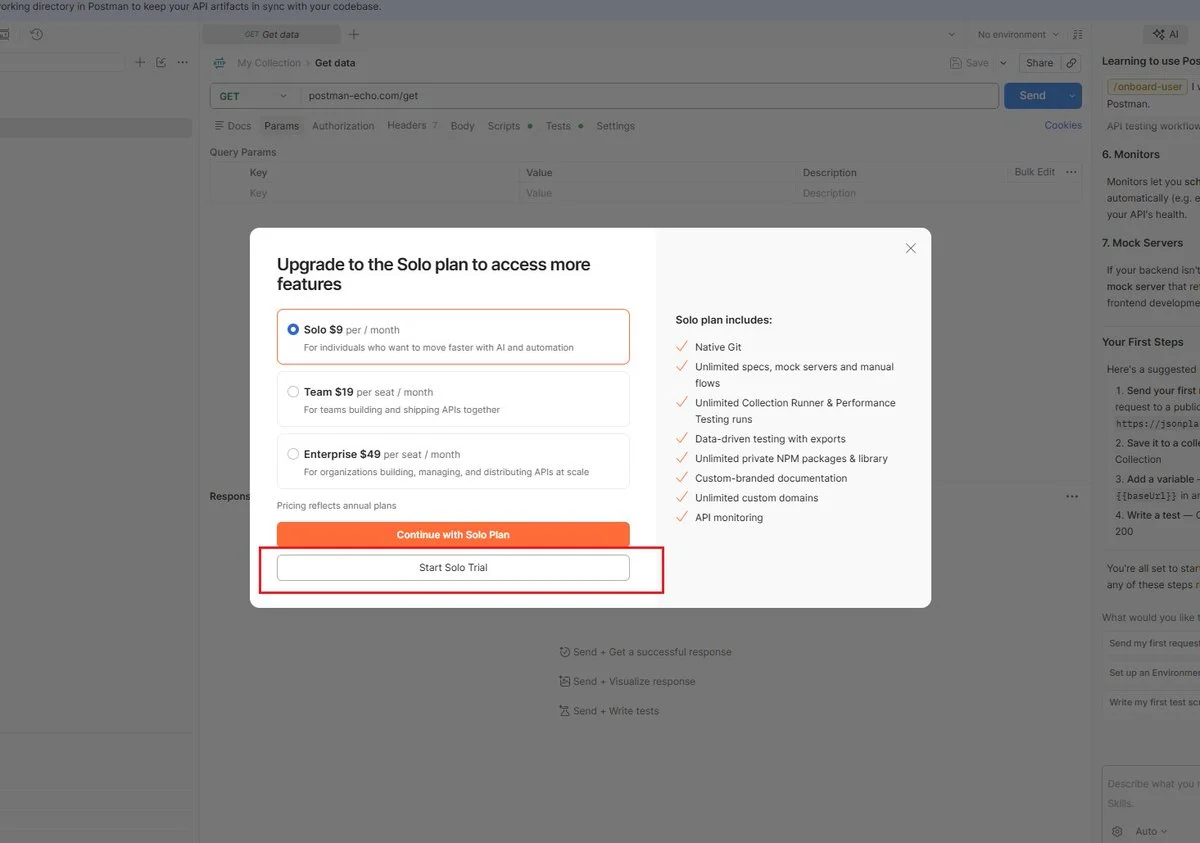Select the Solo $9 plan radio

293,329
